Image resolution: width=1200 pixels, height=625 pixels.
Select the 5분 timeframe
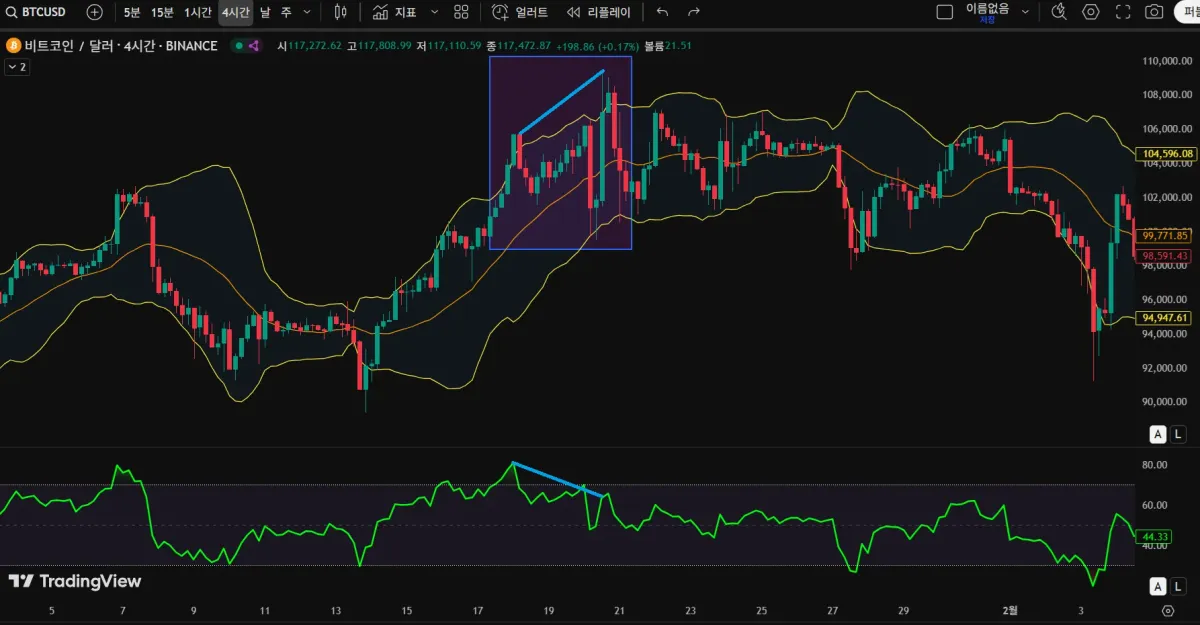[132, 12]
